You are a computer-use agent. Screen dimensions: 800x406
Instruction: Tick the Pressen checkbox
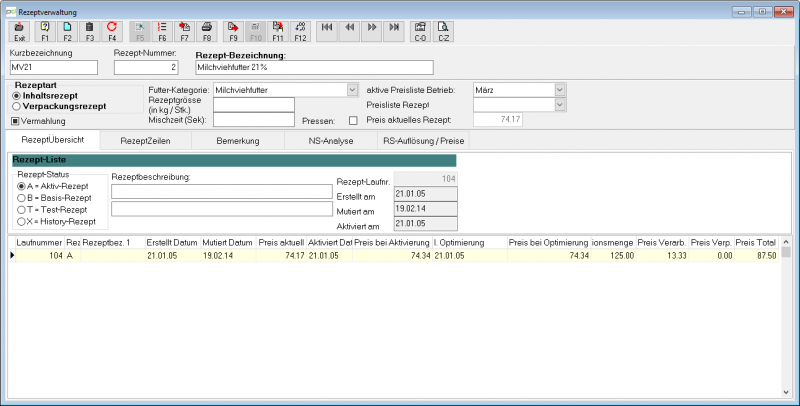[x=353, y=121]
